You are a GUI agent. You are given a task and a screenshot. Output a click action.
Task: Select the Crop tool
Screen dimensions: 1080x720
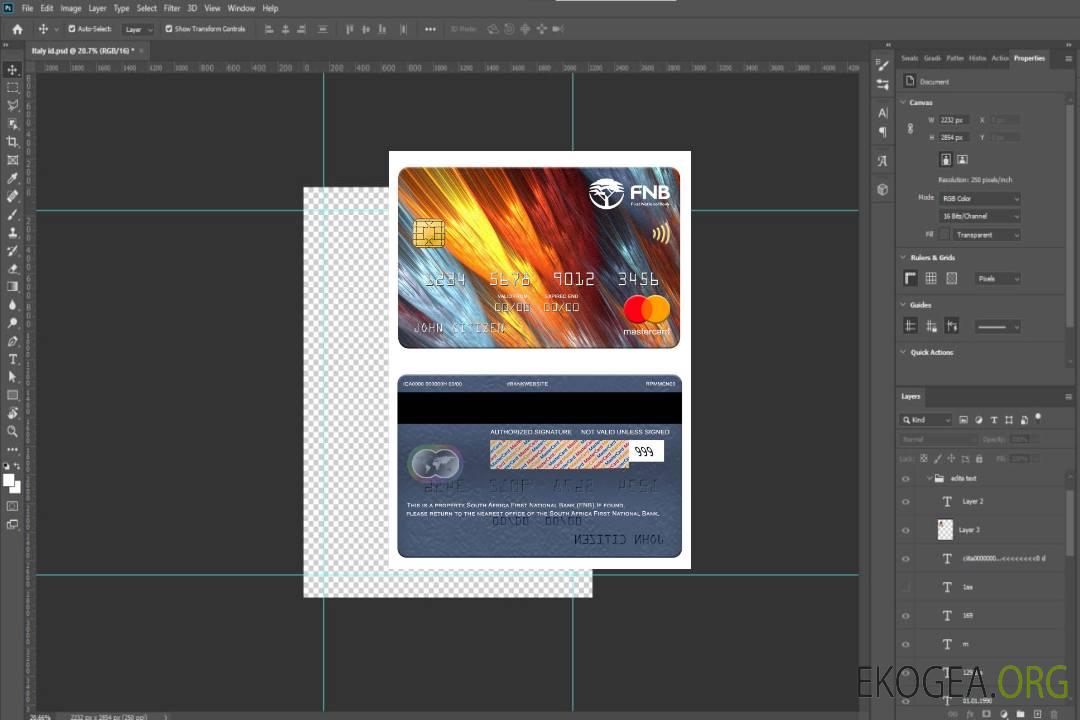pyautogui.click(x=13, y=142)
